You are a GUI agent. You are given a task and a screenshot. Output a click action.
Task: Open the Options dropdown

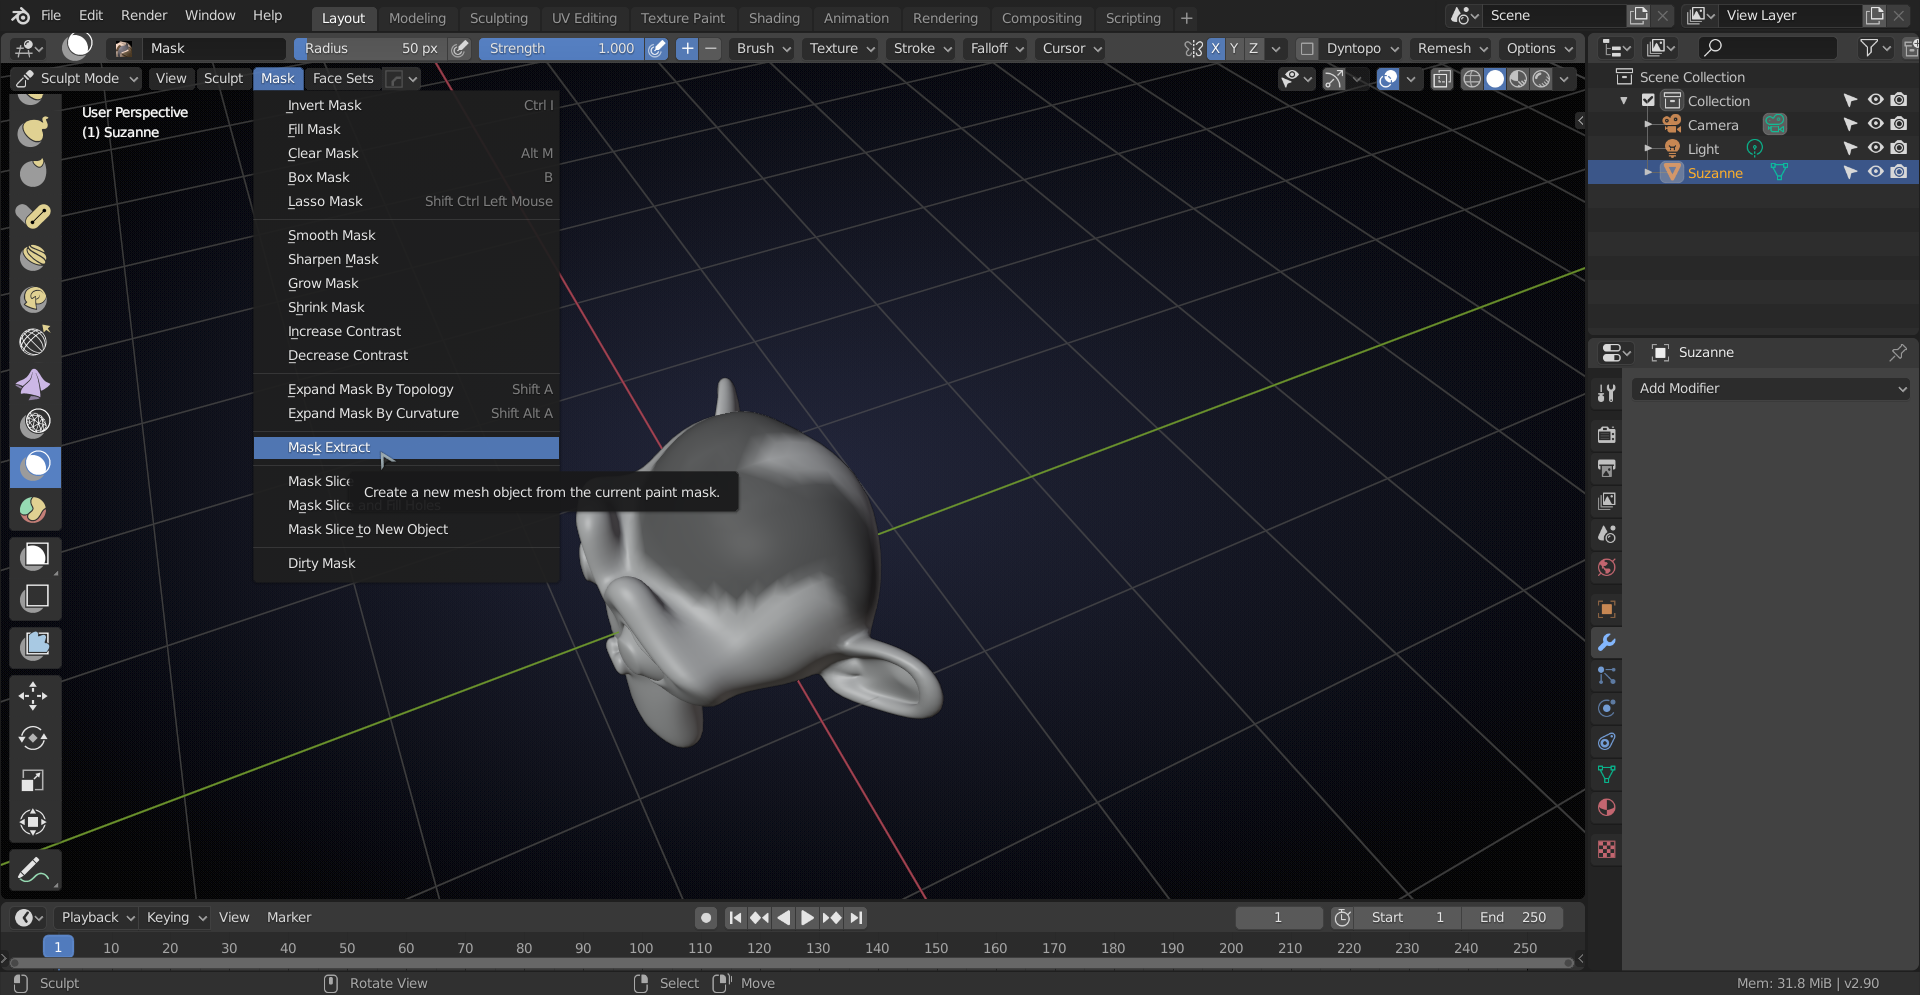(1539, 48)
